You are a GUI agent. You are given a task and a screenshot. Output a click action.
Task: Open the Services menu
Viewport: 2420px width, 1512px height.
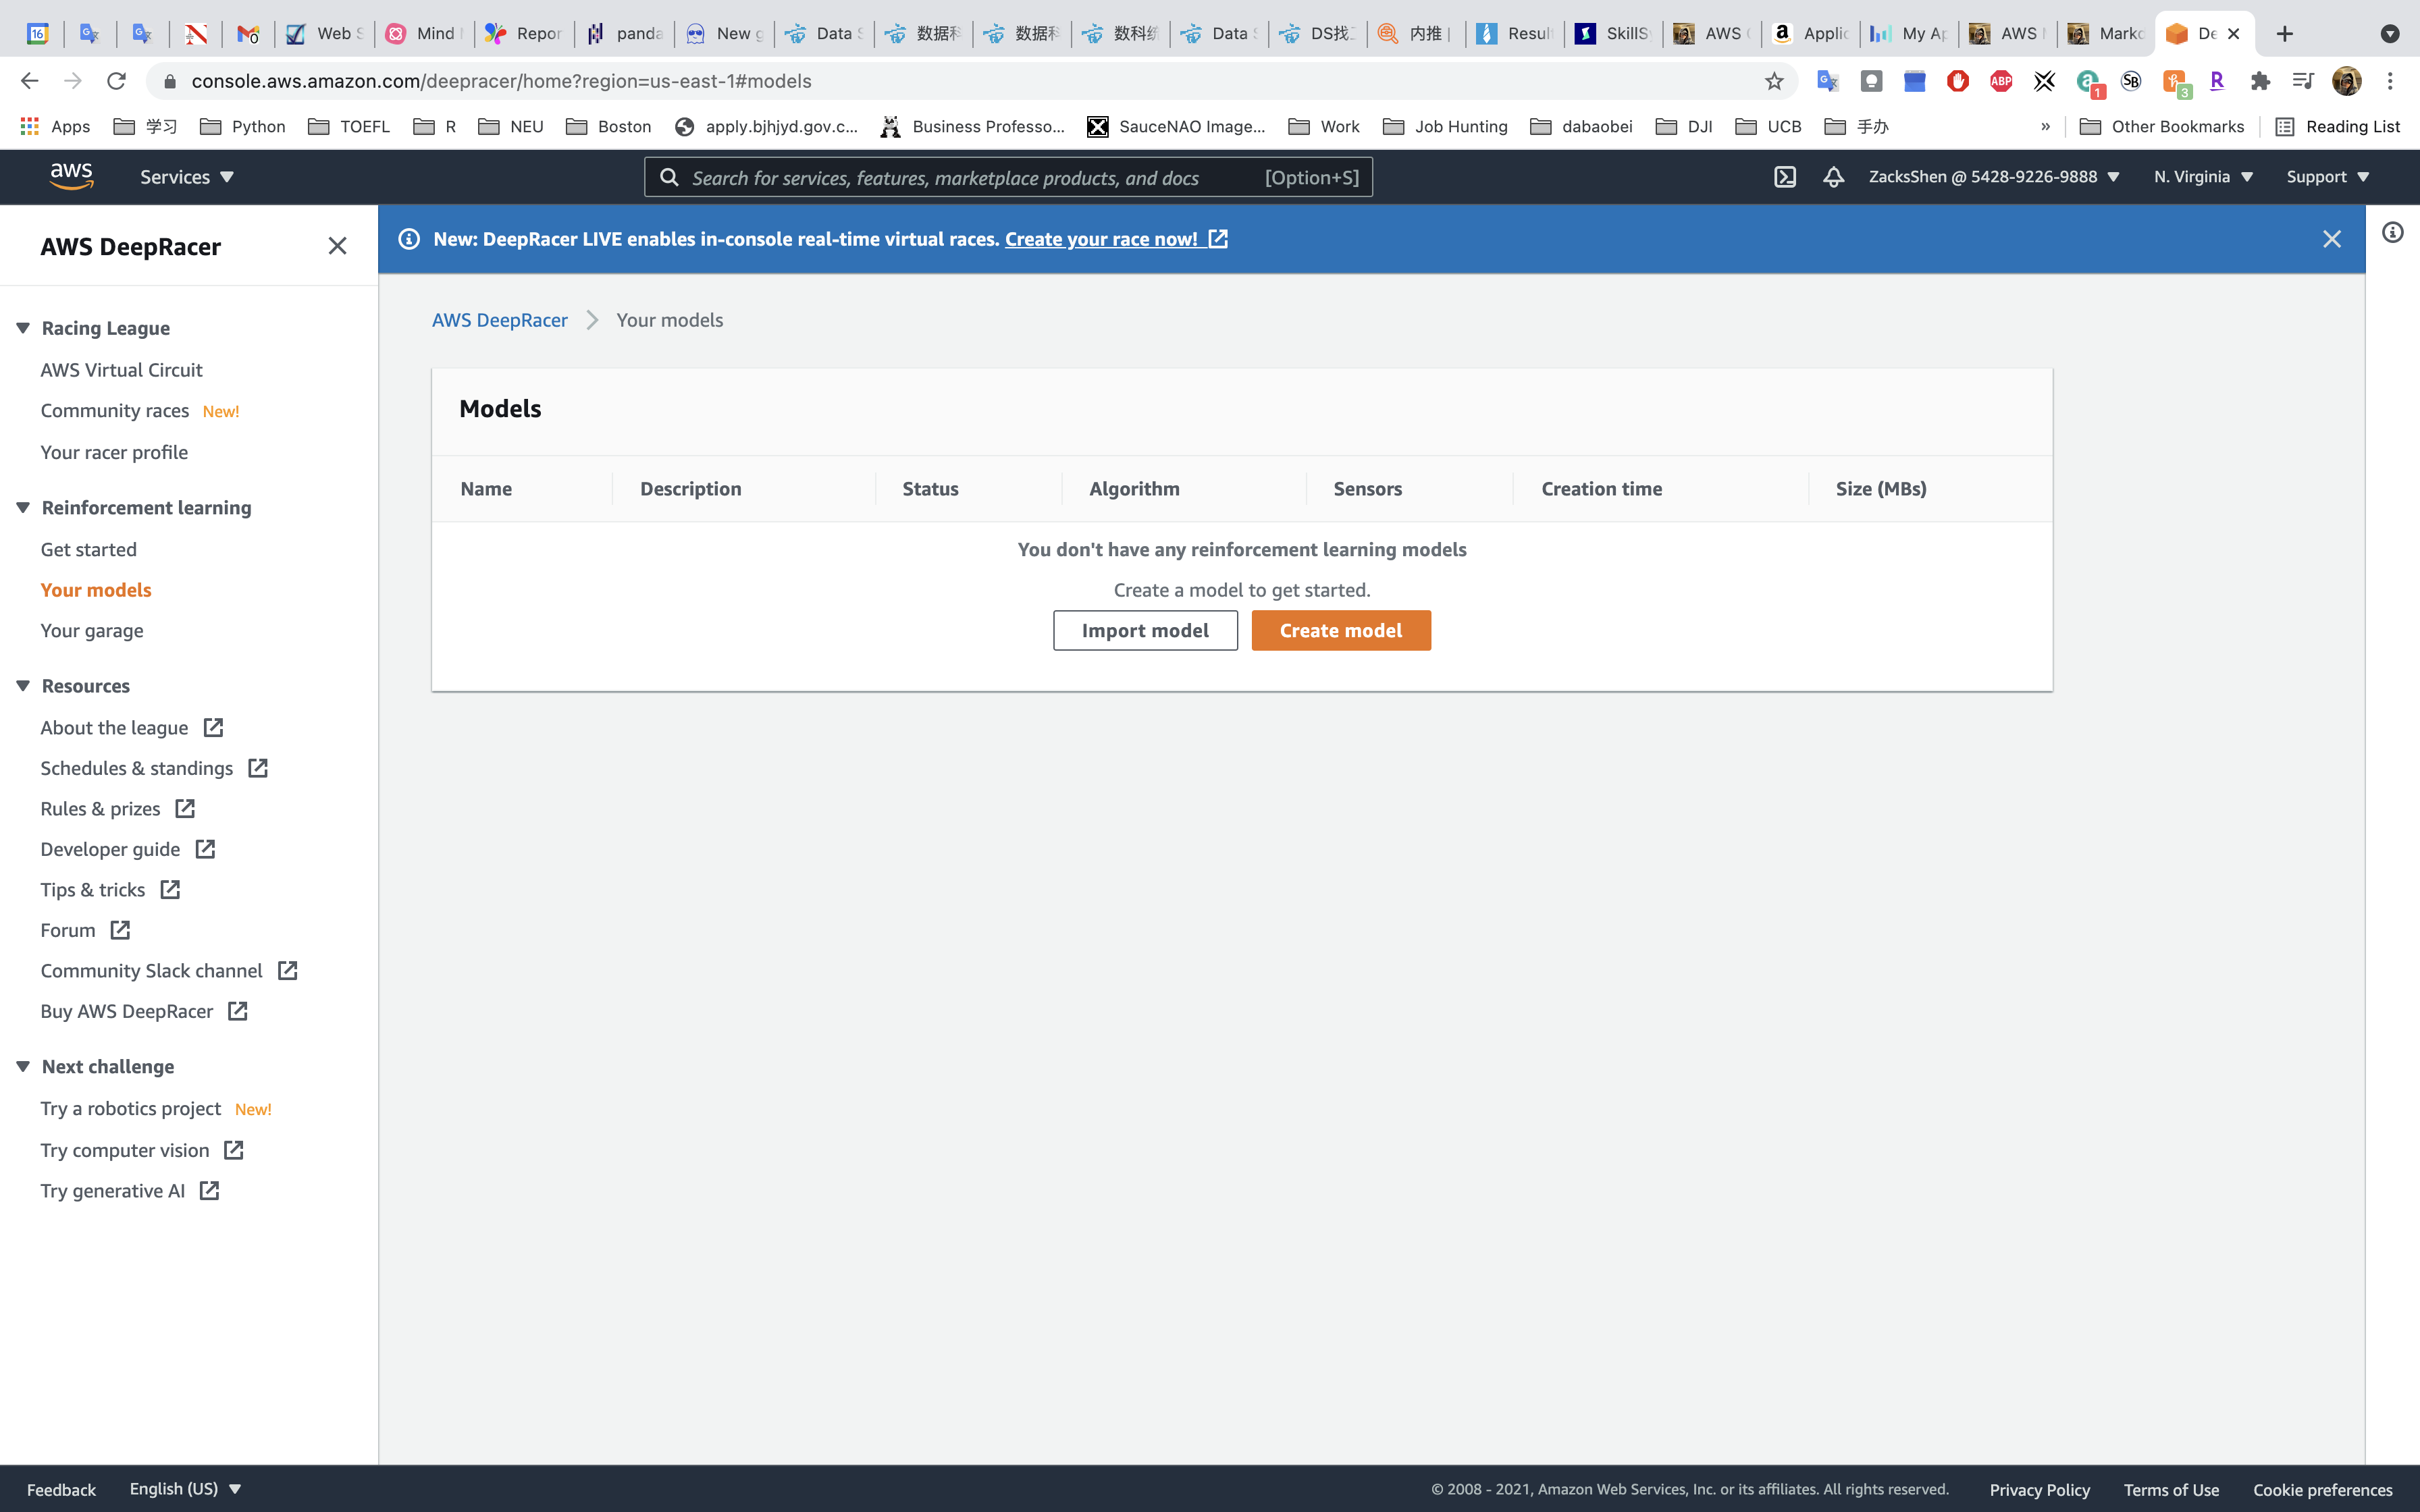tap(186, 177)
